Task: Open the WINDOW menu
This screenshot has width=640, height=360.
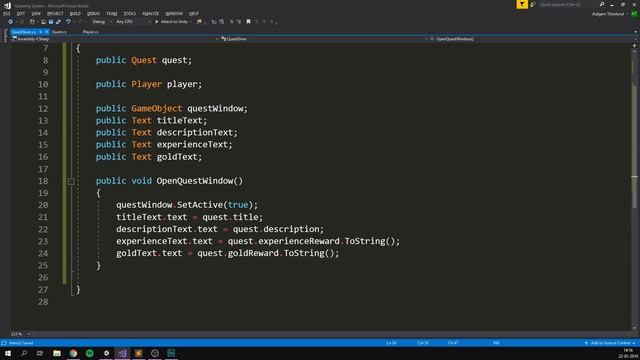Action: 174,13
